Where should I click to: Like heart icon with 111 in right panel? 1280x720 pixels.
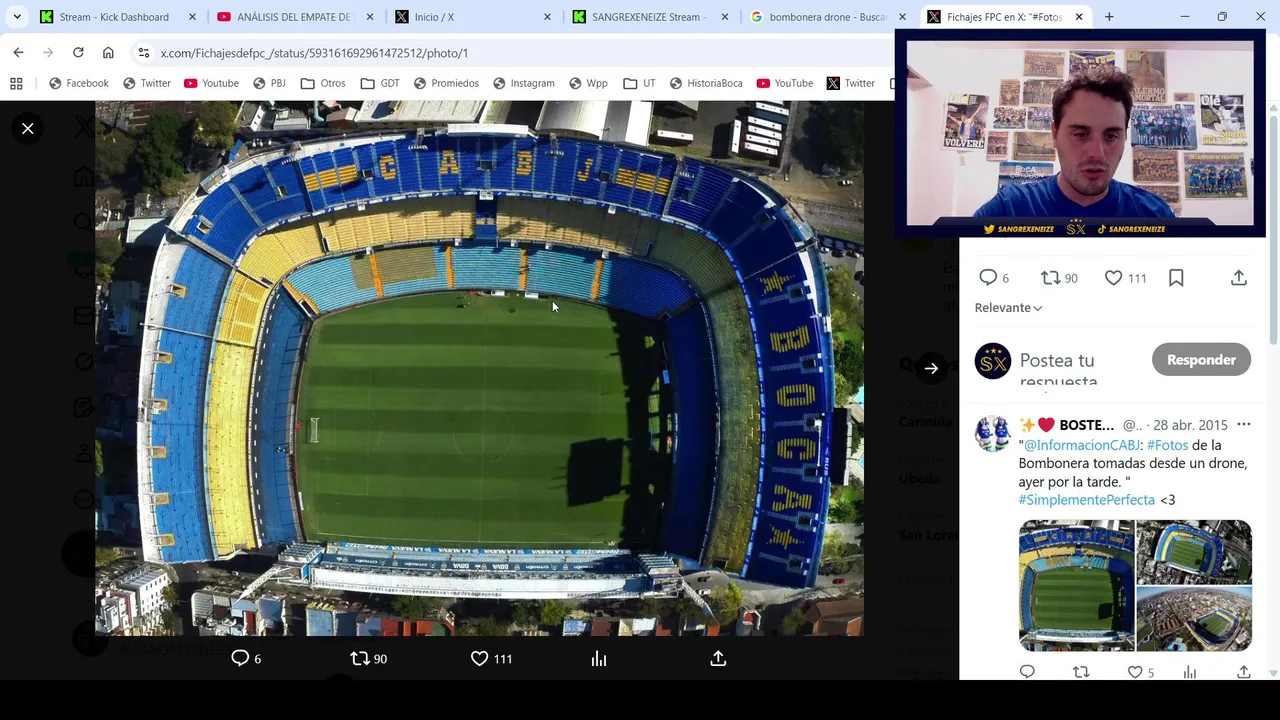pyautogui.click(x=1113, y=277)
